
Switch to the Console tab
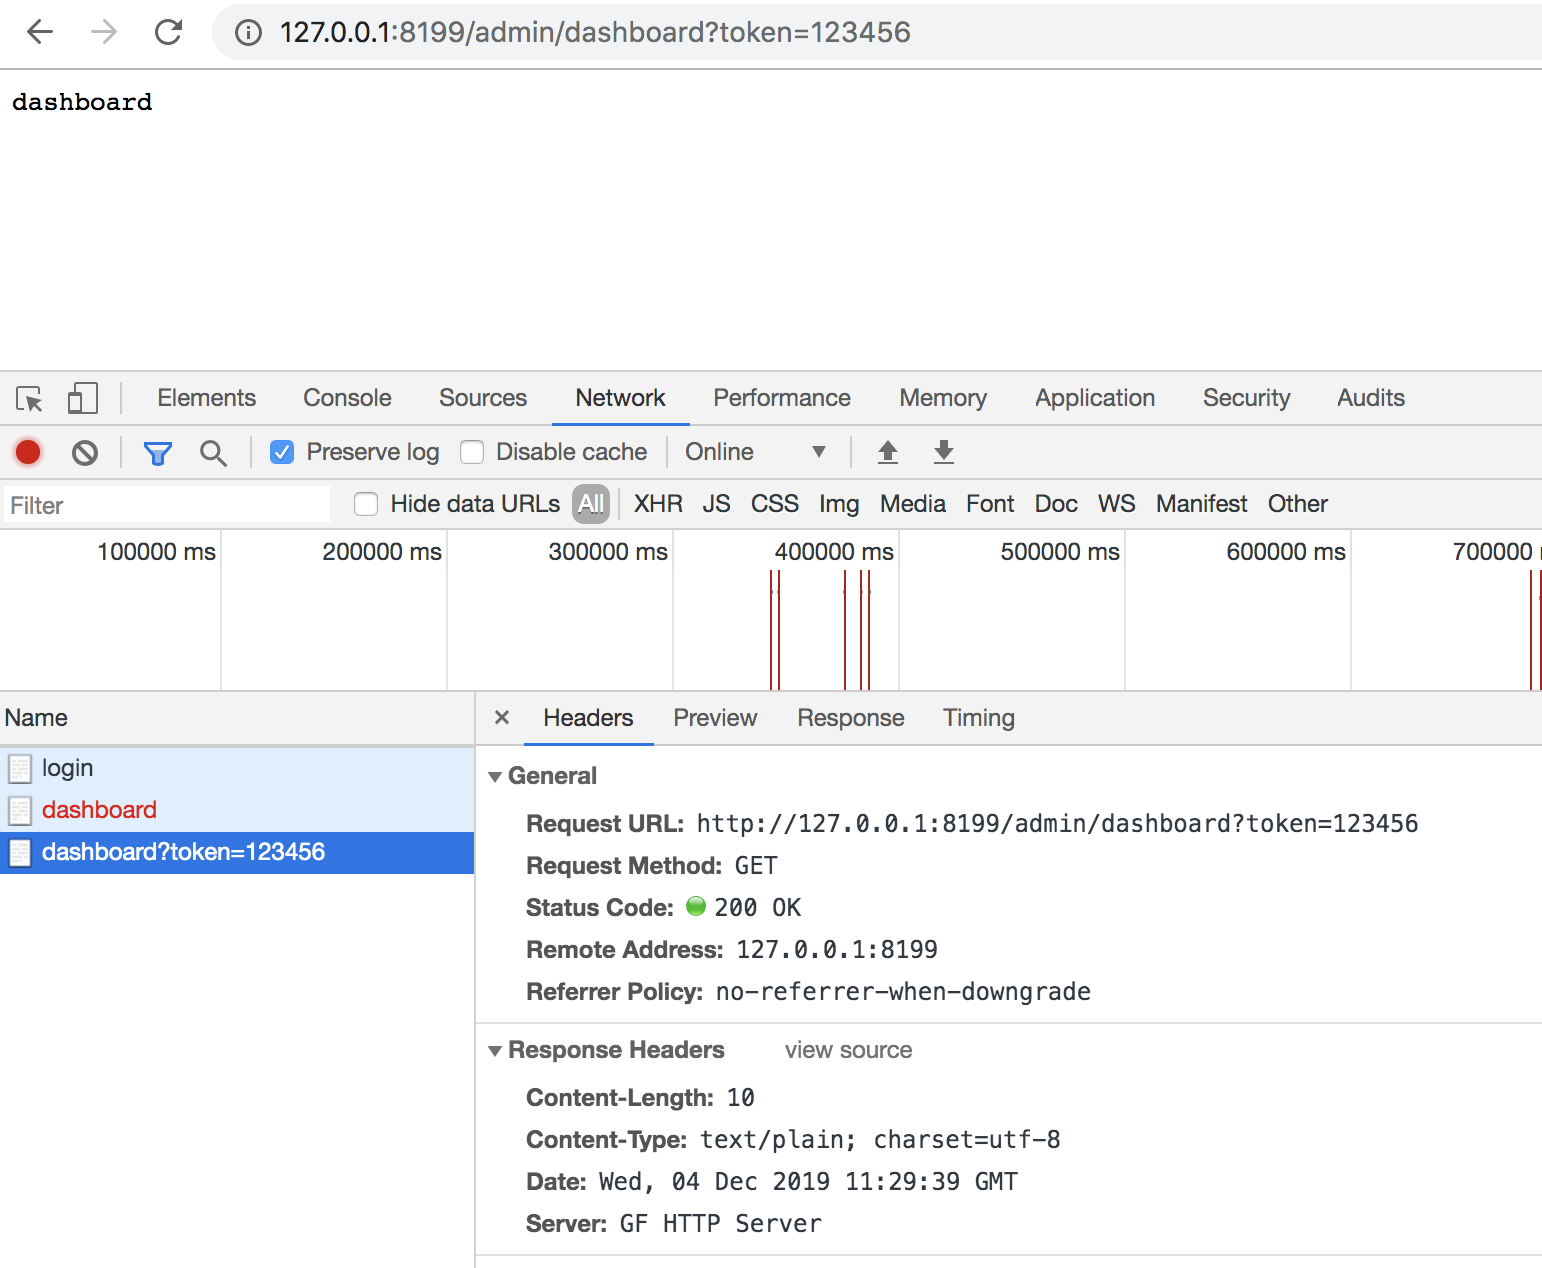347,398
